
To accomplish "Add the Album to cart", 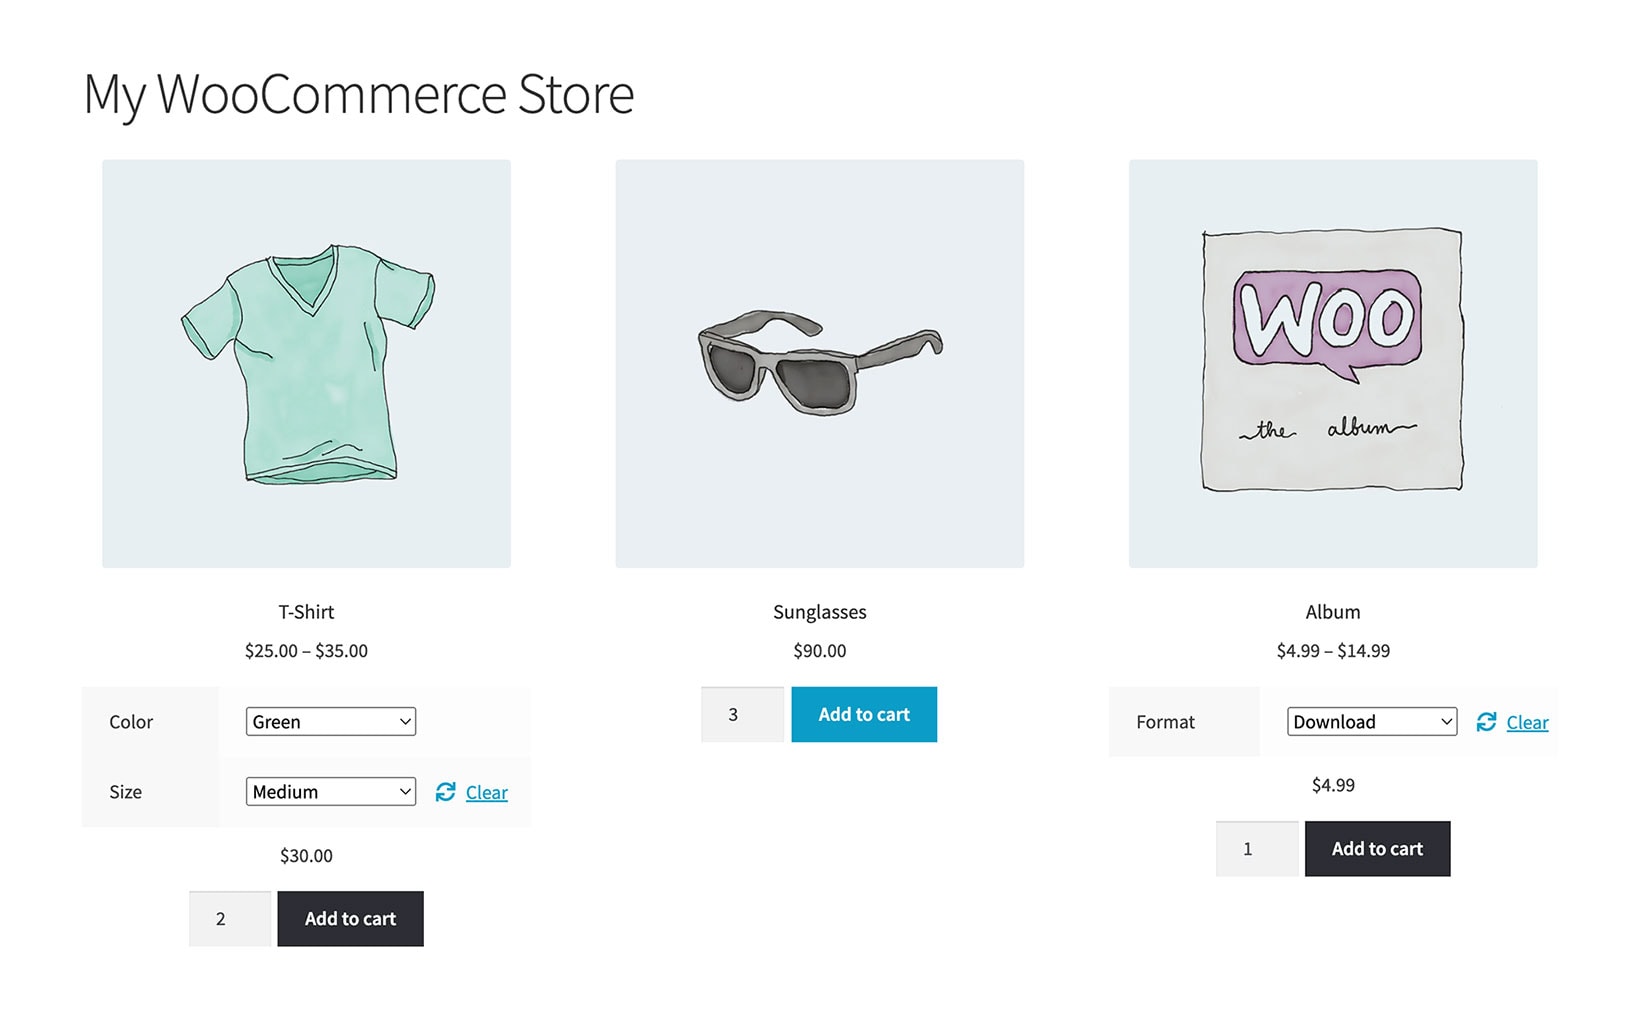I will (x=1377, y=849).
